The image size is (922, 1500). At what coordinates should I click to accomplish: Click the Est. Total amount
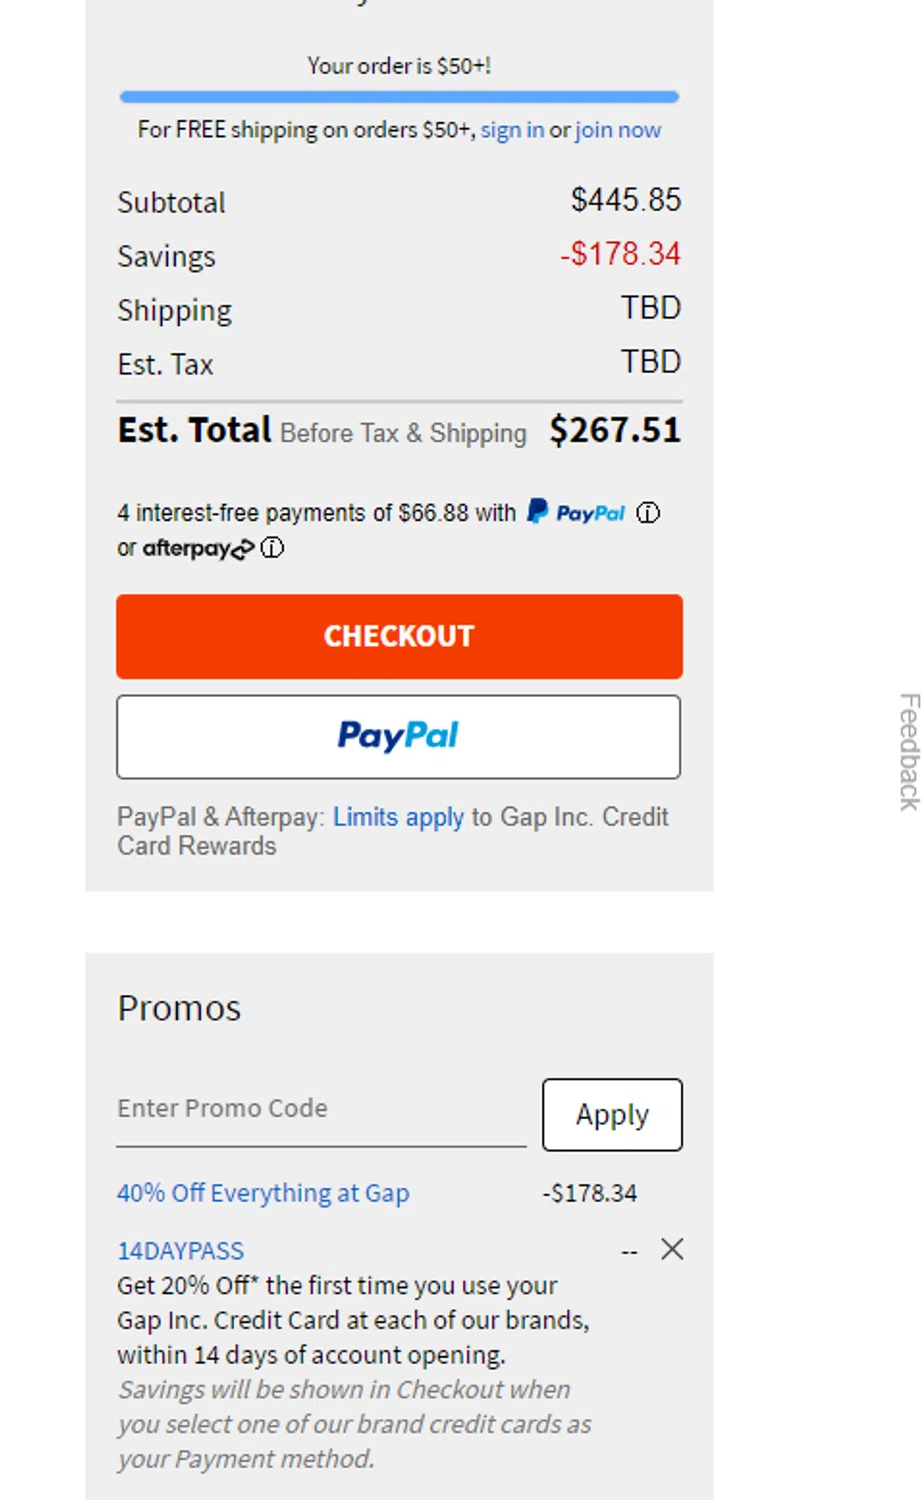click(615, 430)
